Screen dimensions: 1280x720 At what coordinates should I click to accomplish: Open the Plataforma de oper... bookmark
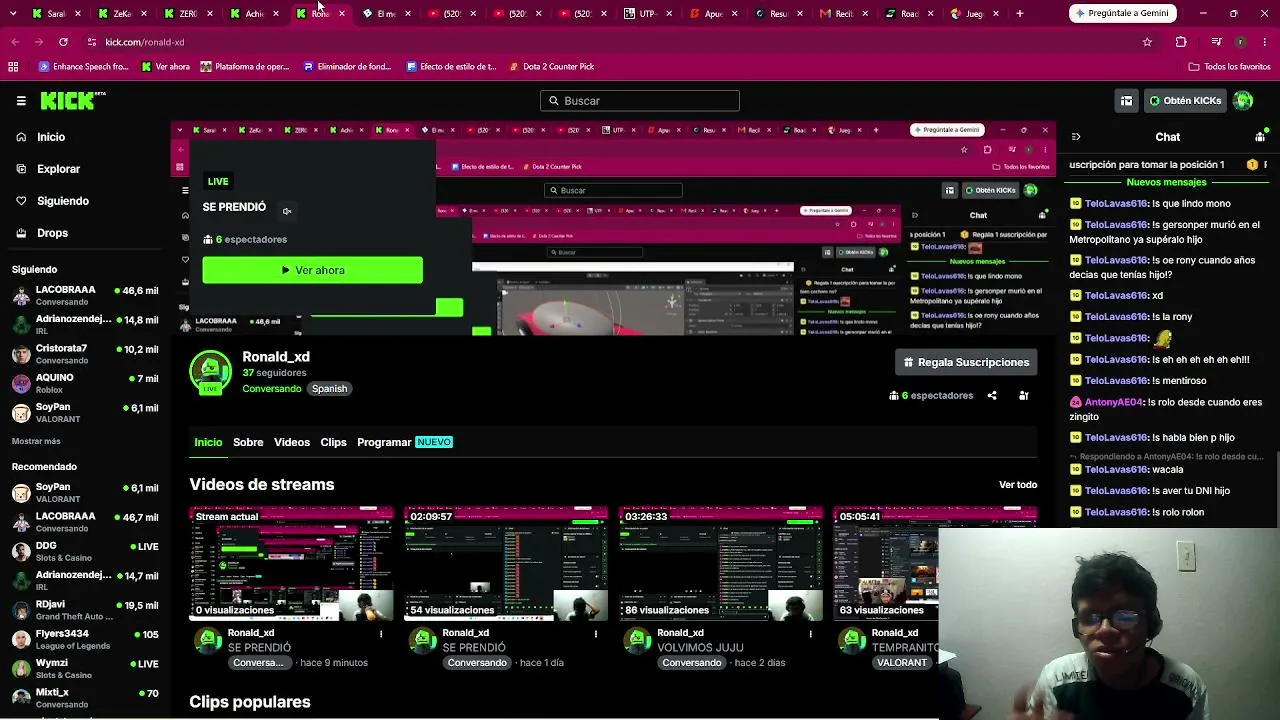[245, 67]
